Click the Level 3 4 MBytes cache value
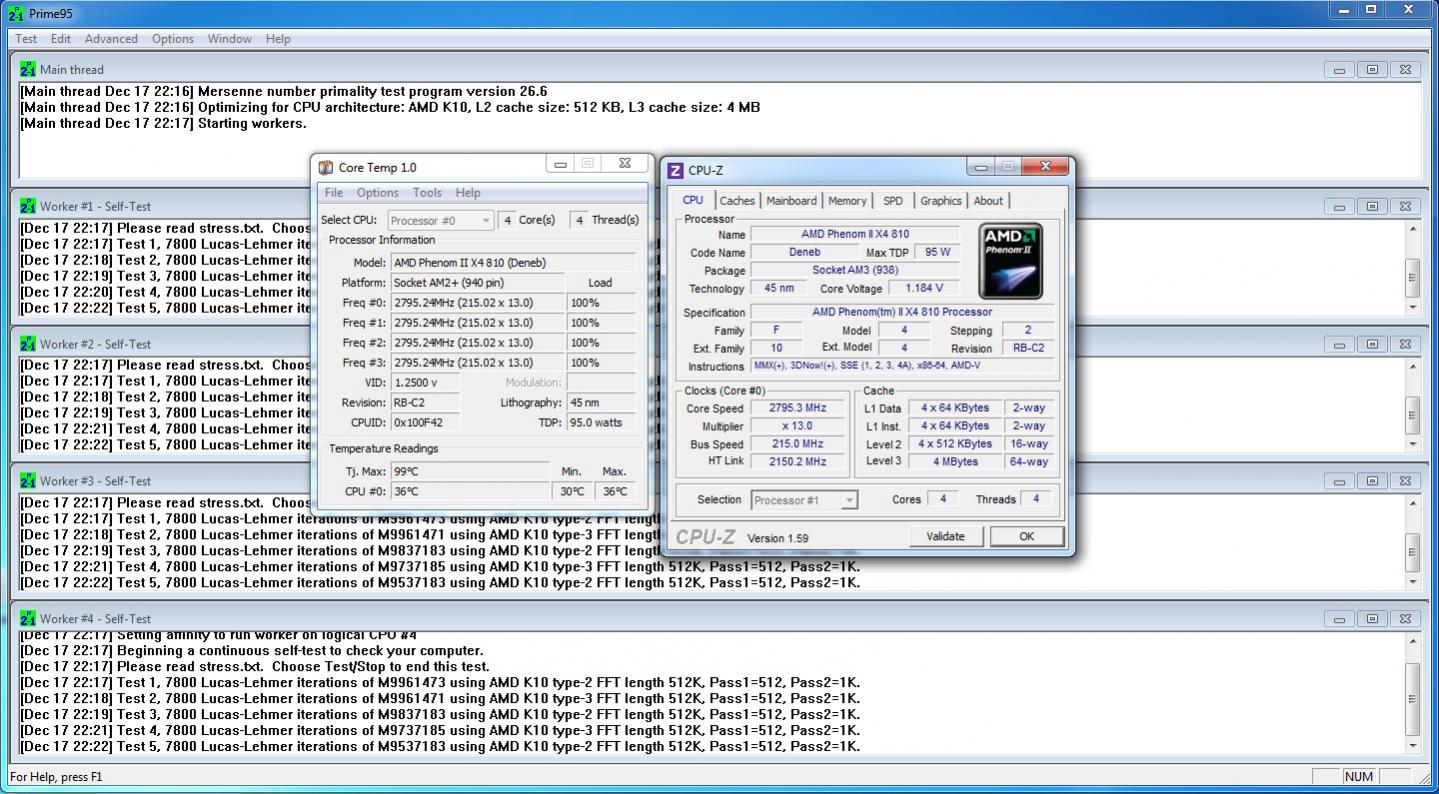 (x=956, y=461)
